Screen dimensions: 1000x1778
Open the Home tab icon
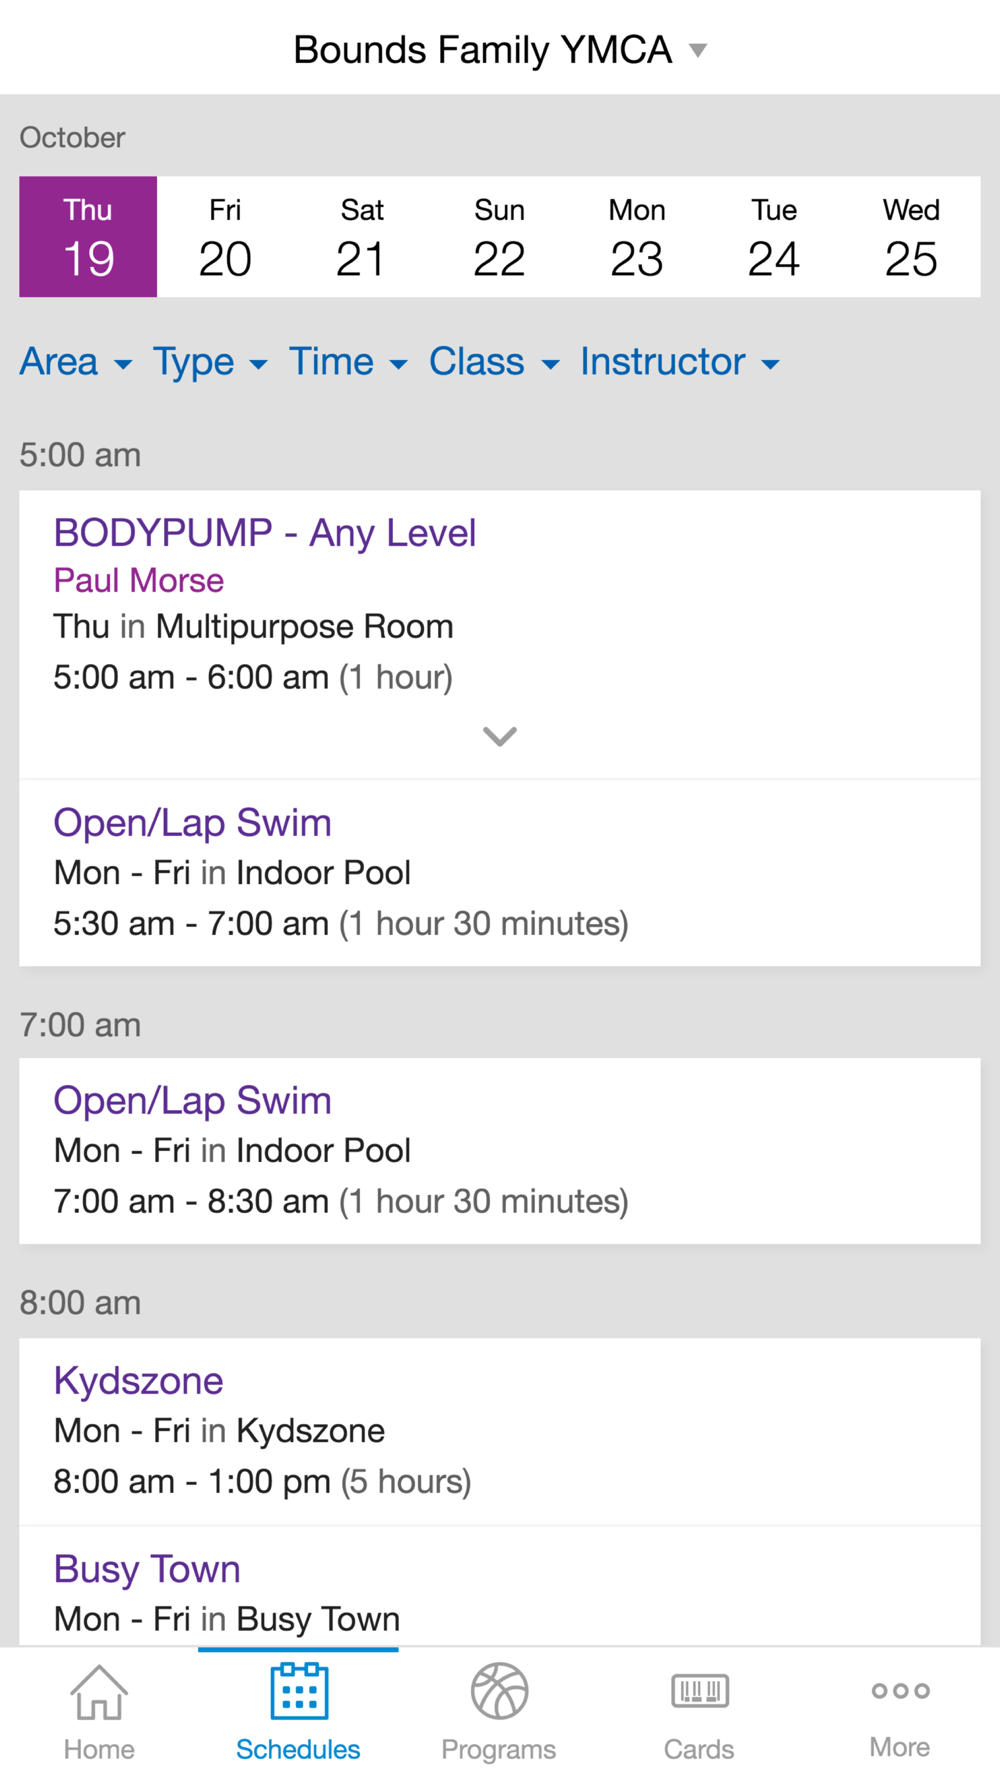point(99,1692)
